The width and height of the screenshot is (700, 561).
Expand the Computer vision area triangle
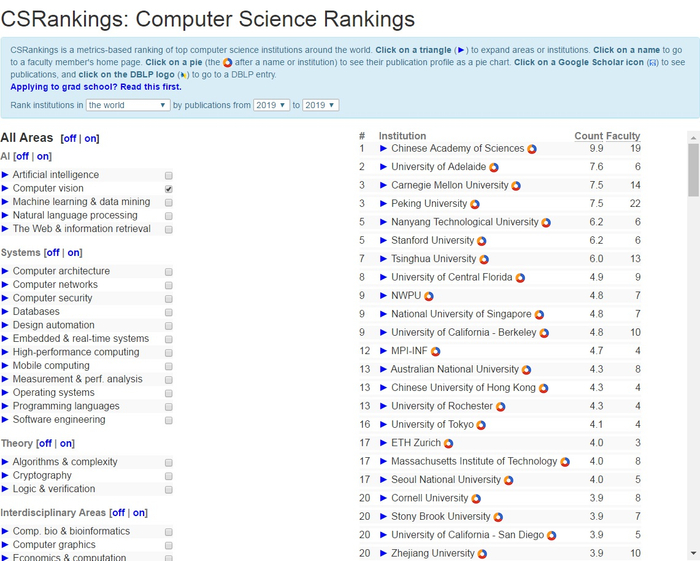coord(5,188)
